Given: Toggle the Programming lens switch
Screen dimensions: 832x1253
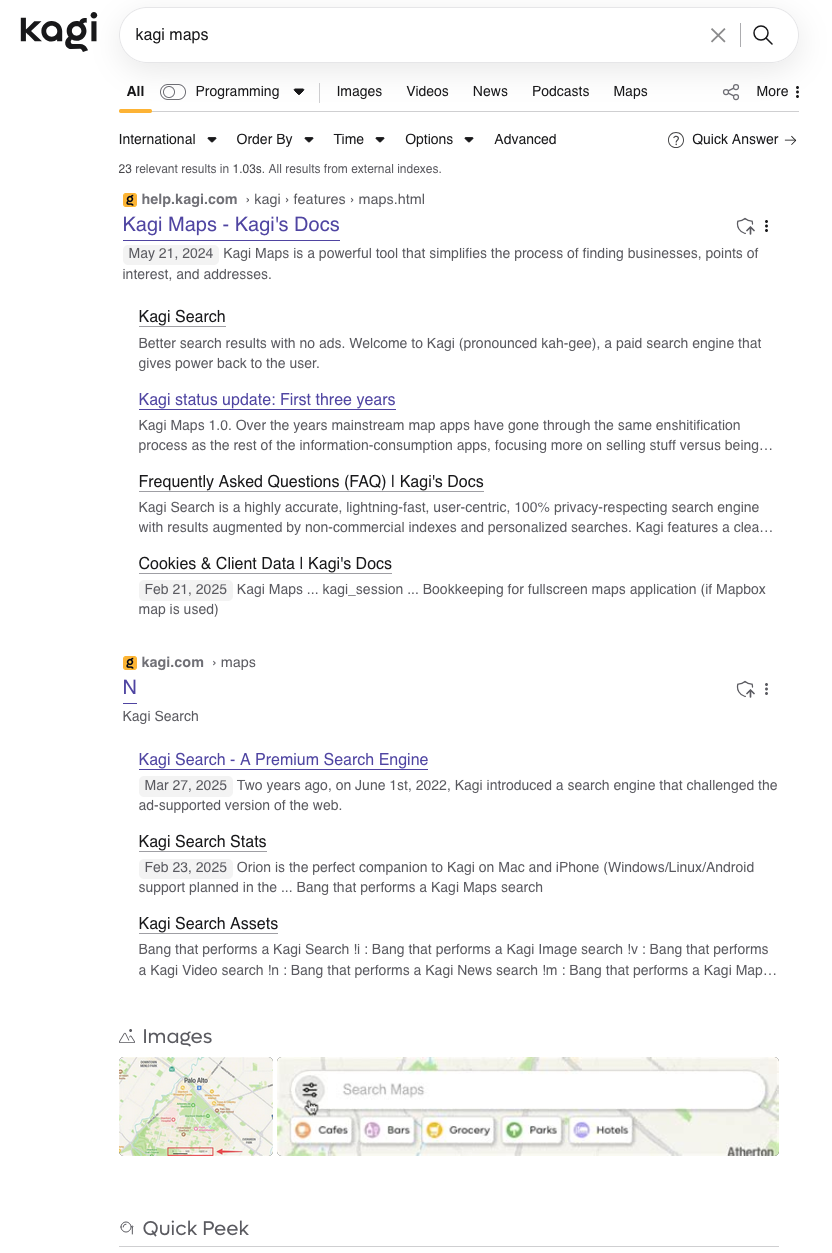Looking at the screenshot, I should click(x=173, y=92).
